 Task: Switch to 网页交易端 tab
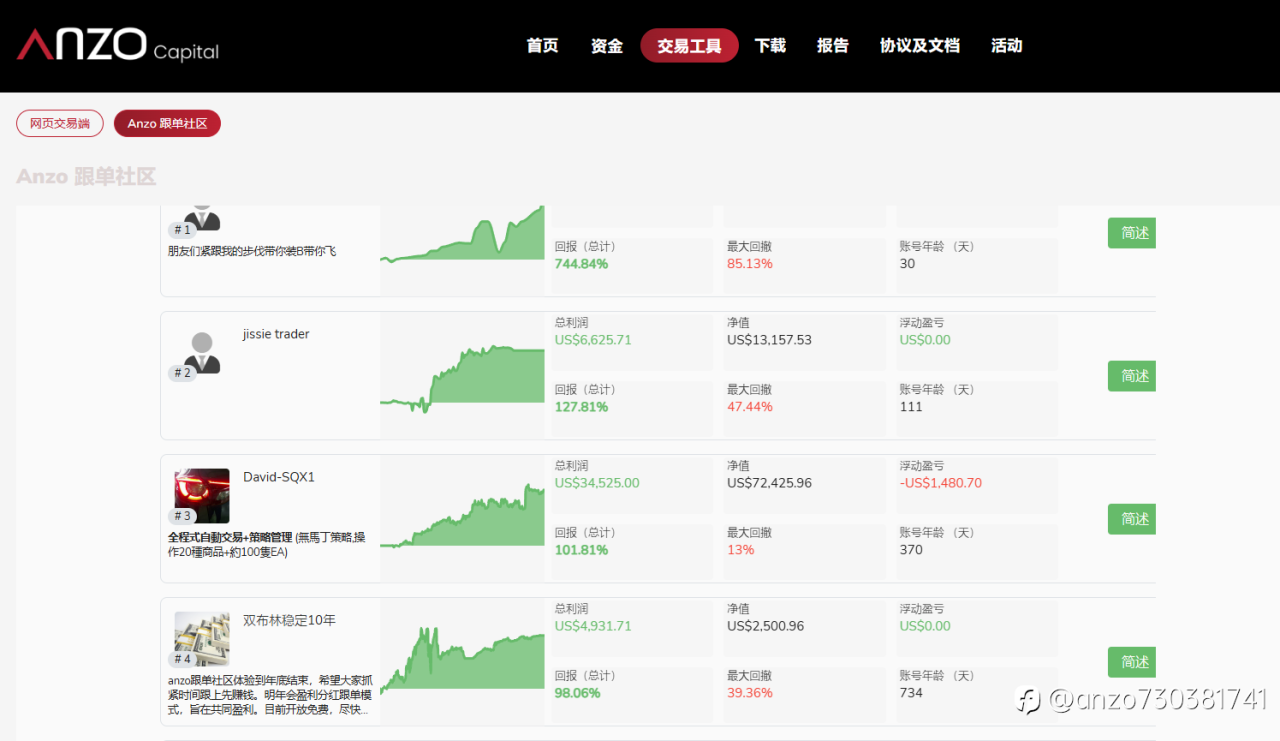pos(60,123)
